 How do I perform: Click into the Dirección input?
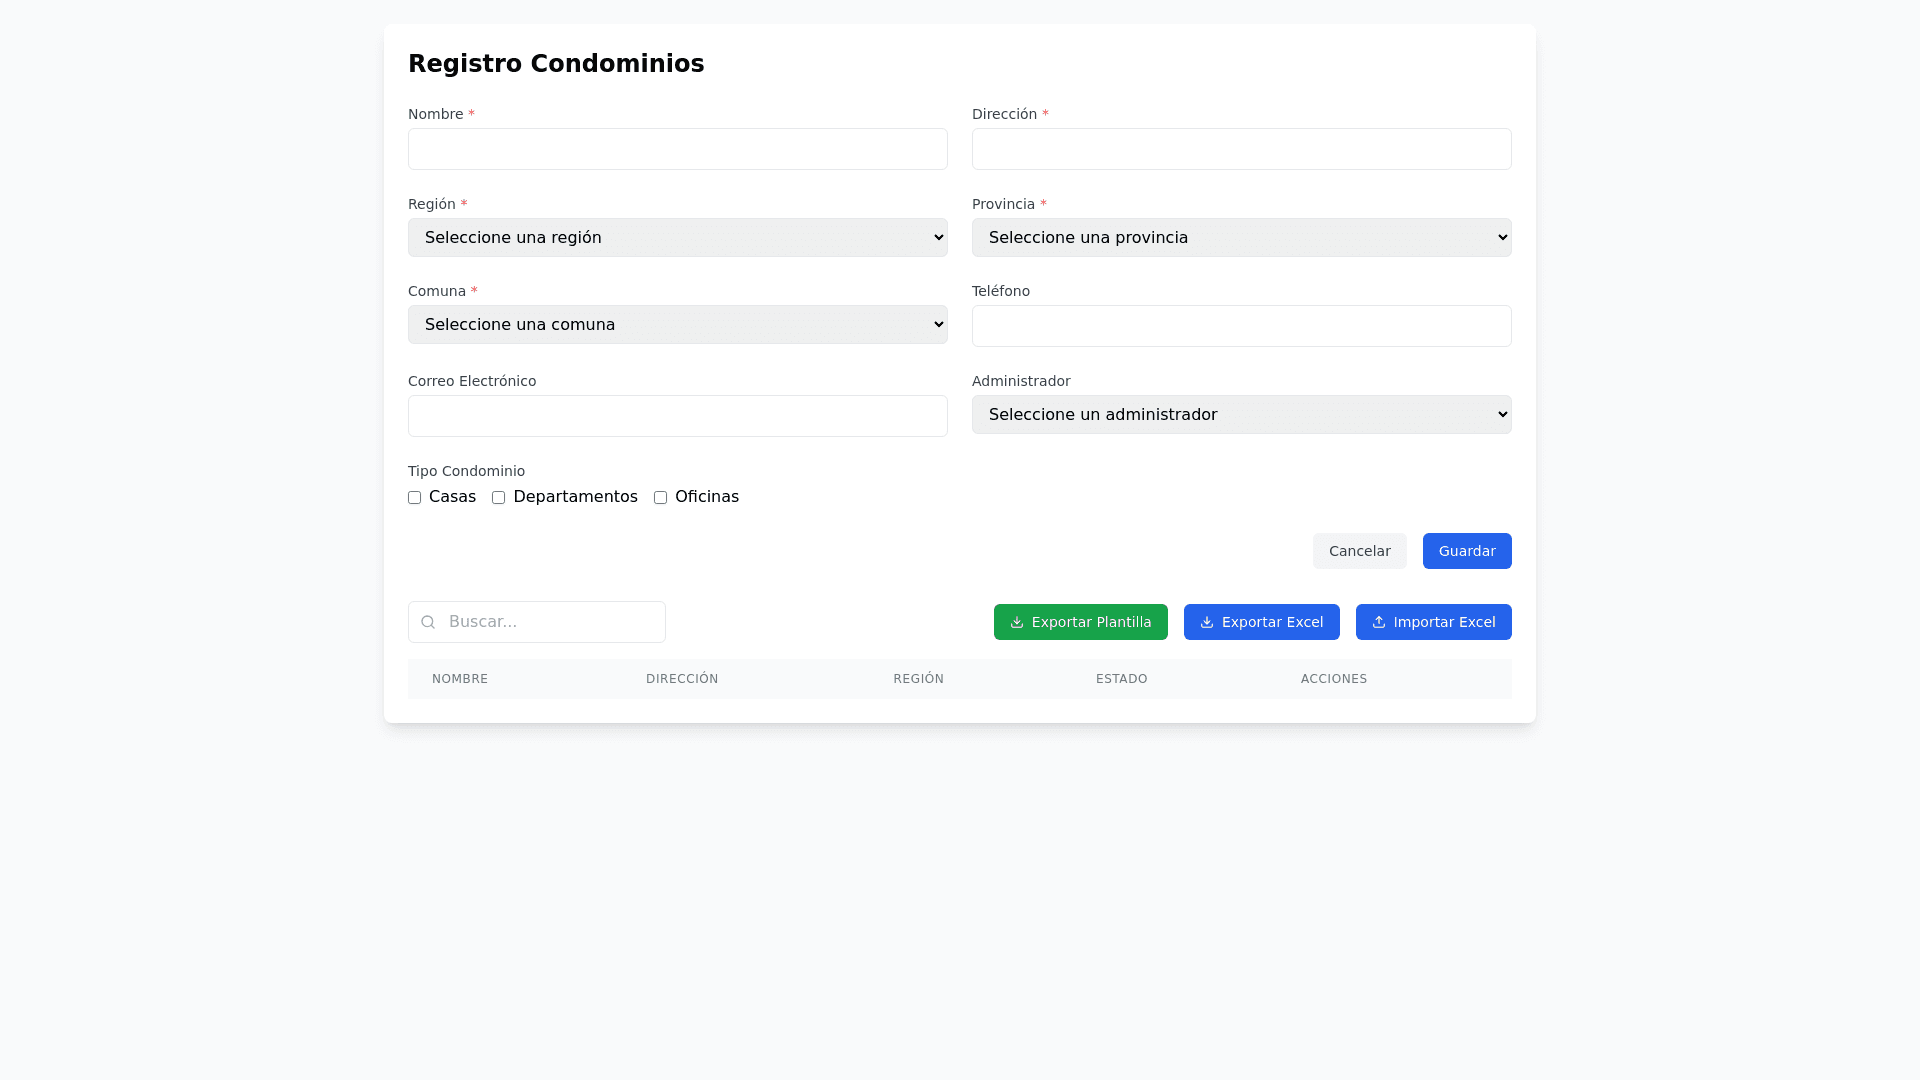[x=1241, y=149]
